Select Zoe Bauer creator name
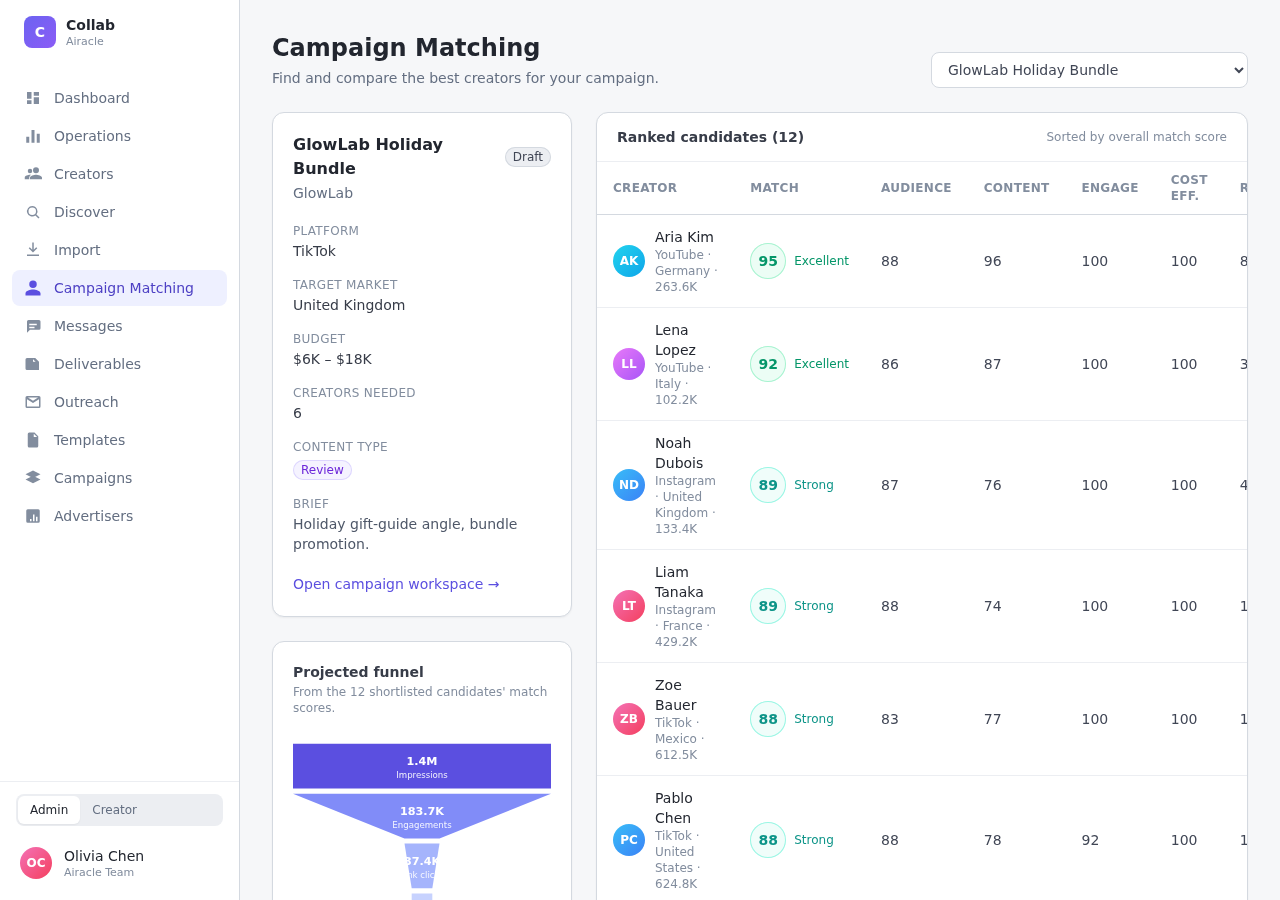 click(x=676, y=695)
